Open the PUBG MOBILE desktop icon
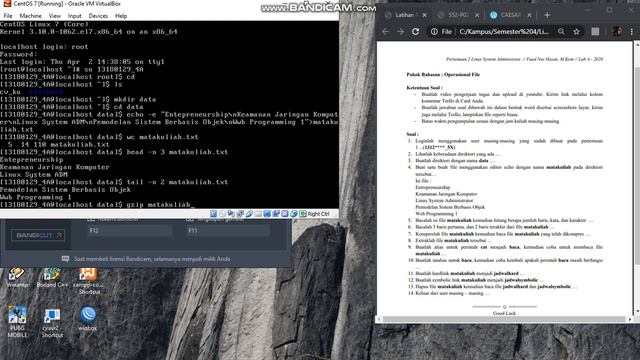This screenshot has height=360, width=640. click(x=17, y=322)
